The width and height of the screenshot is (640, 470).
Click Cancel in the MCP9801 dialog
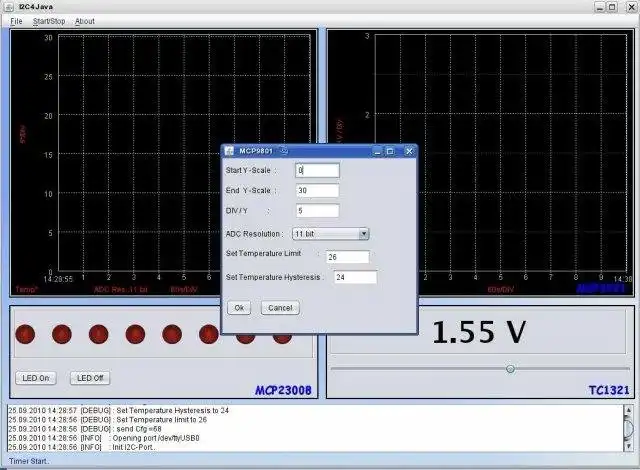coord(280,308)
